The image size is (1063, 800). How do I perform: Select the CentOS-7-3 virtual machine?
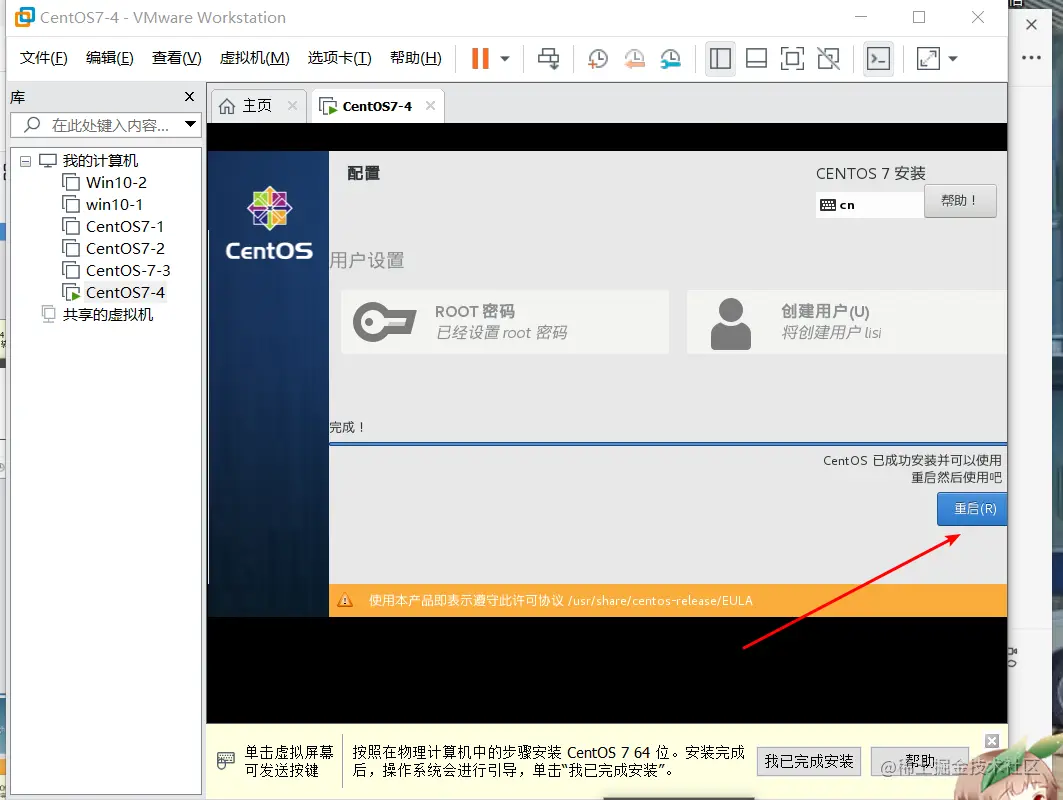127,271
